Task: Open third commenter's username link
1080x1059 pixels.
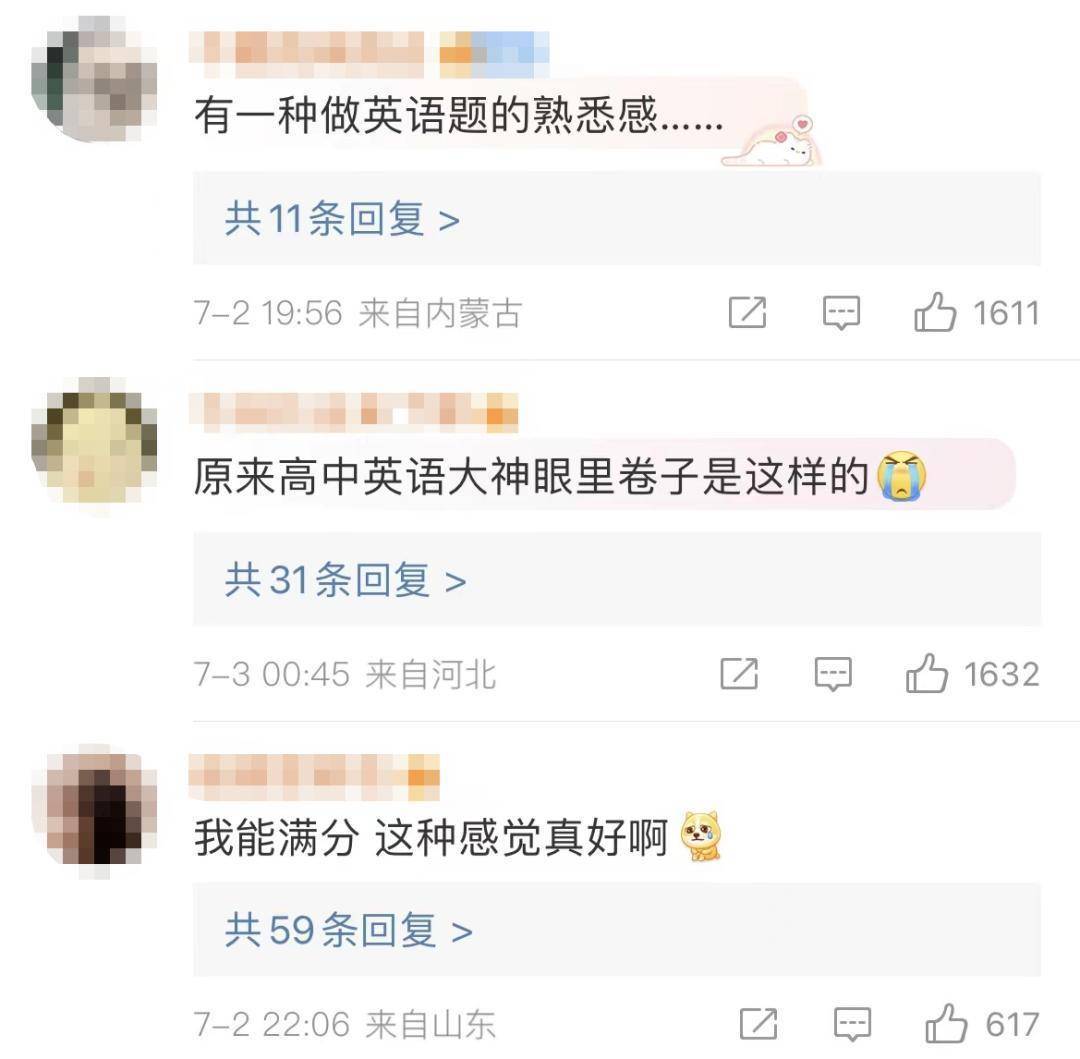Action: 296,777
